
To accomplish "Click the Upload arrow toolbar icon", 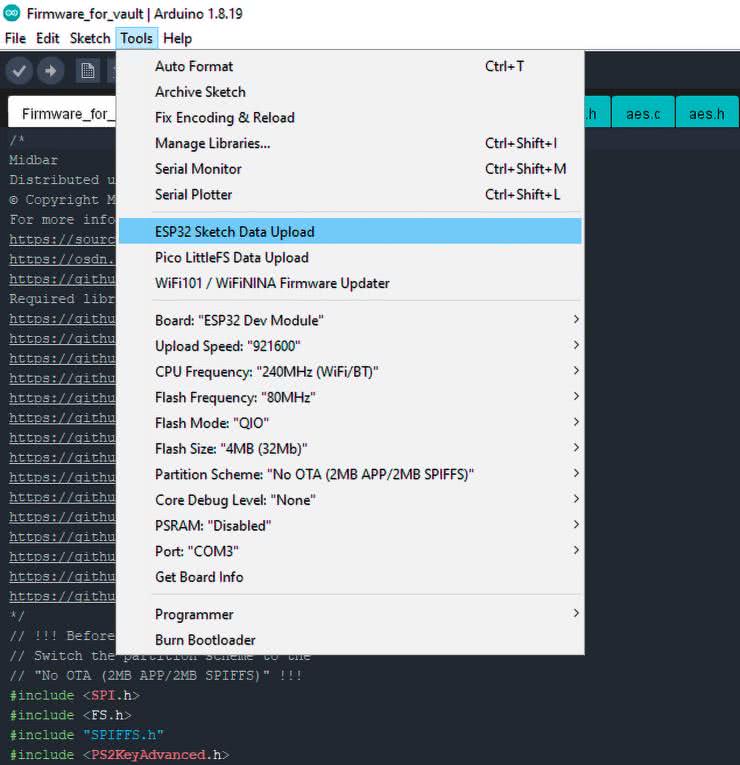I will click(51, 71).
